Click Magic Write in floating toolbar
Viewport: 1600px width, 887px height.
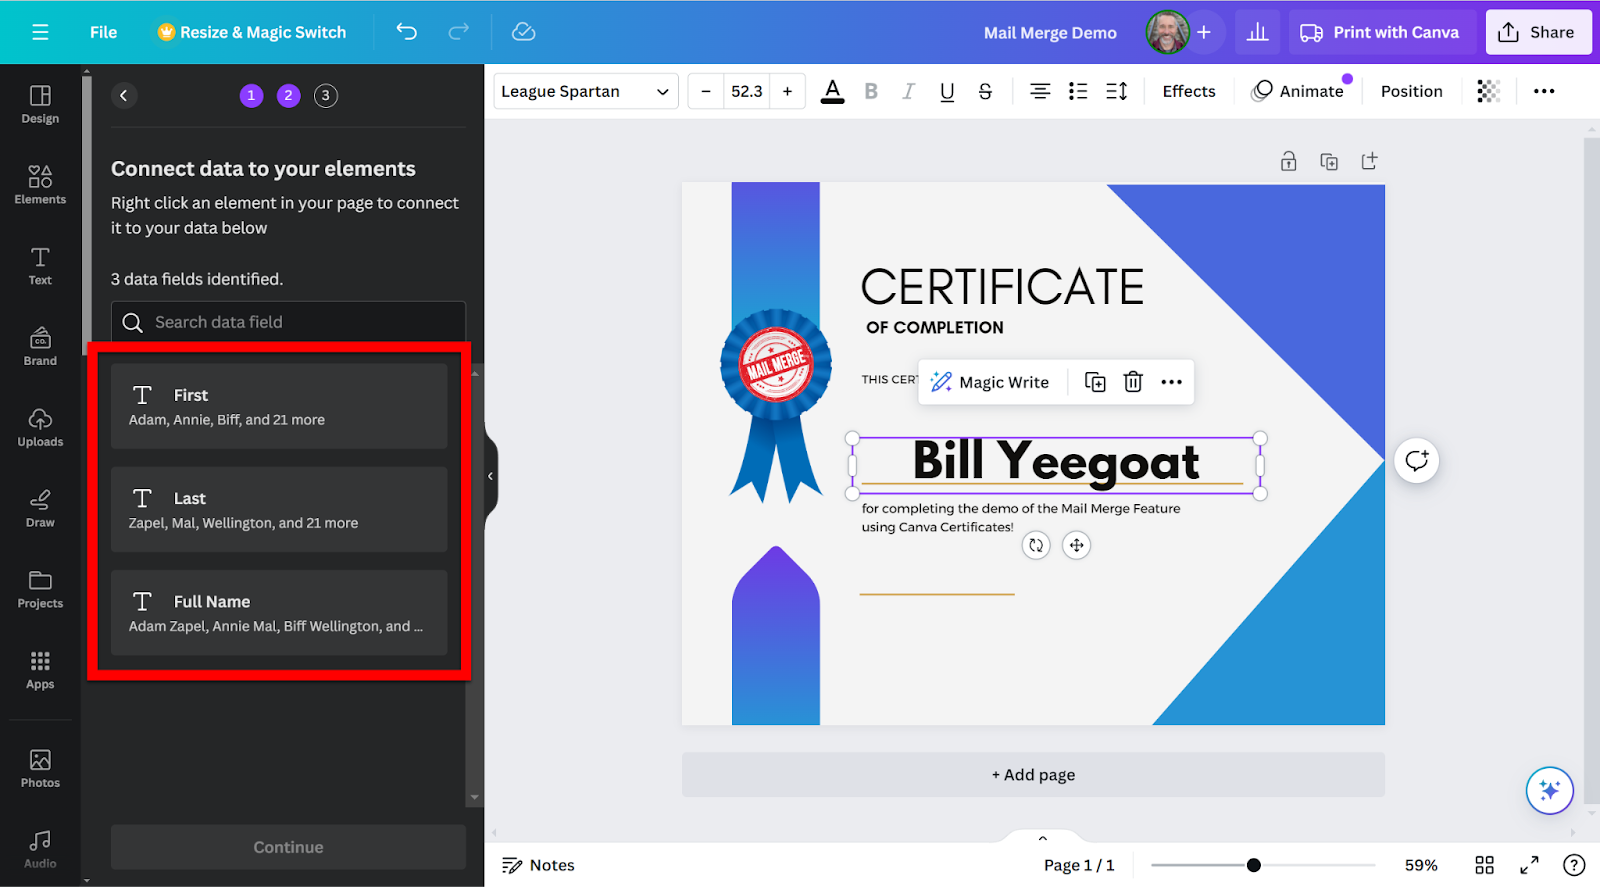coord(990,382)
